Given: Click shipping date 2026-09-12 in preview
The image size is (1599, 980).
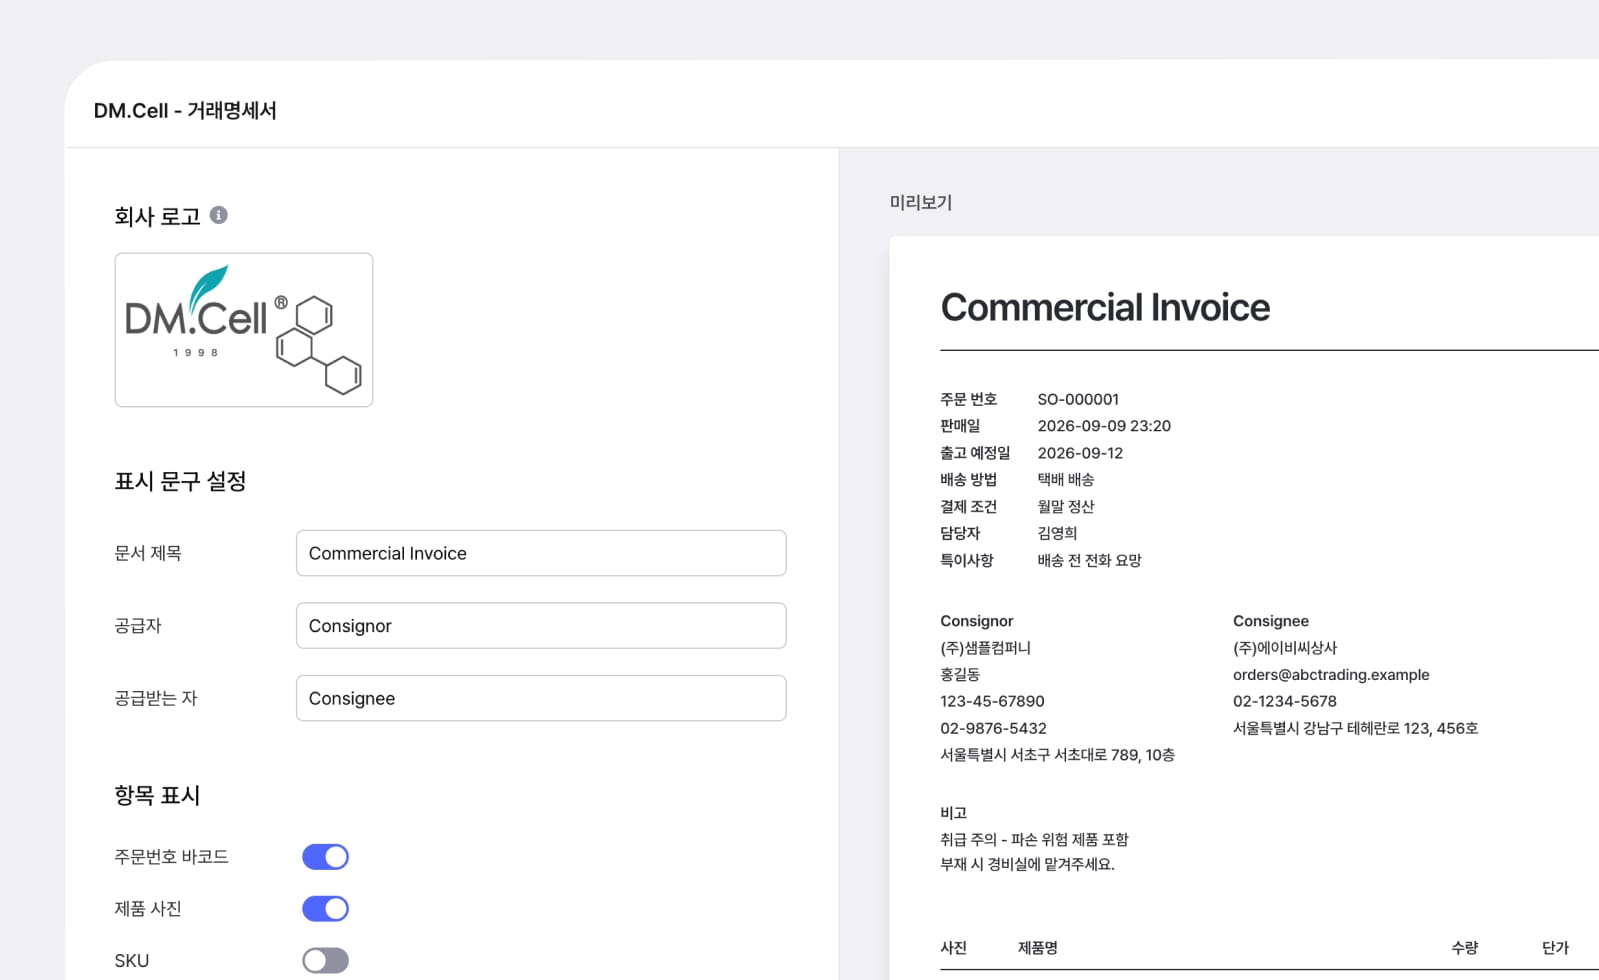Looking at the screenshot, I should (x=1080, y=453).
